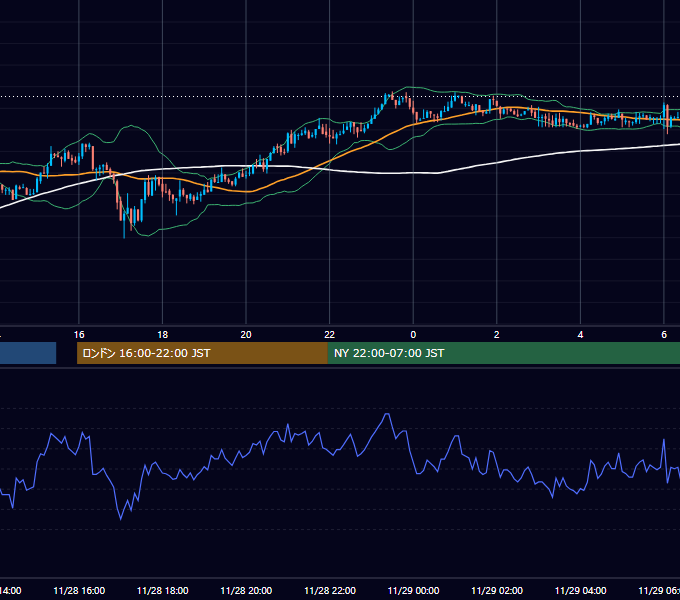Click the 11/28 16:00 label on lower axis
Image resolution: width=680 pixels, height=600 pixels.
[79, 591]
